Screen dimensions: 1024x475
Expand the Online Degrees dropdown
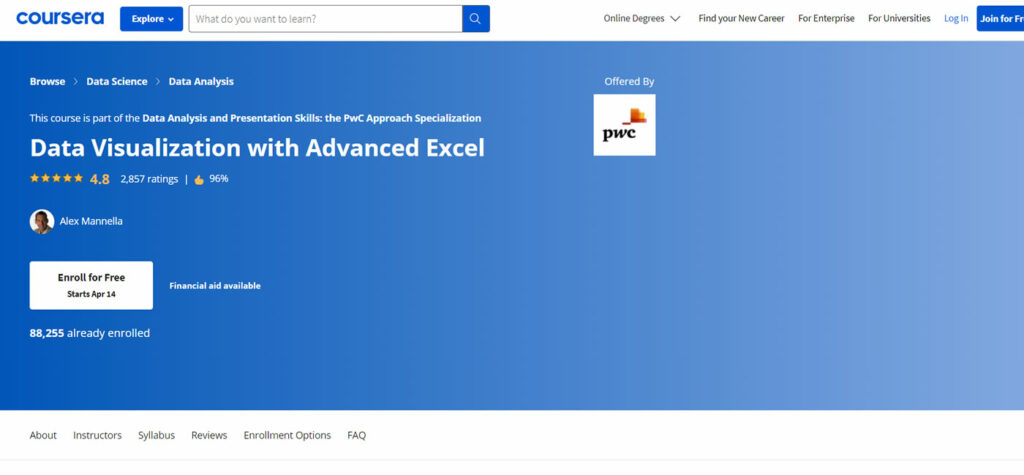tap(642, 19)
